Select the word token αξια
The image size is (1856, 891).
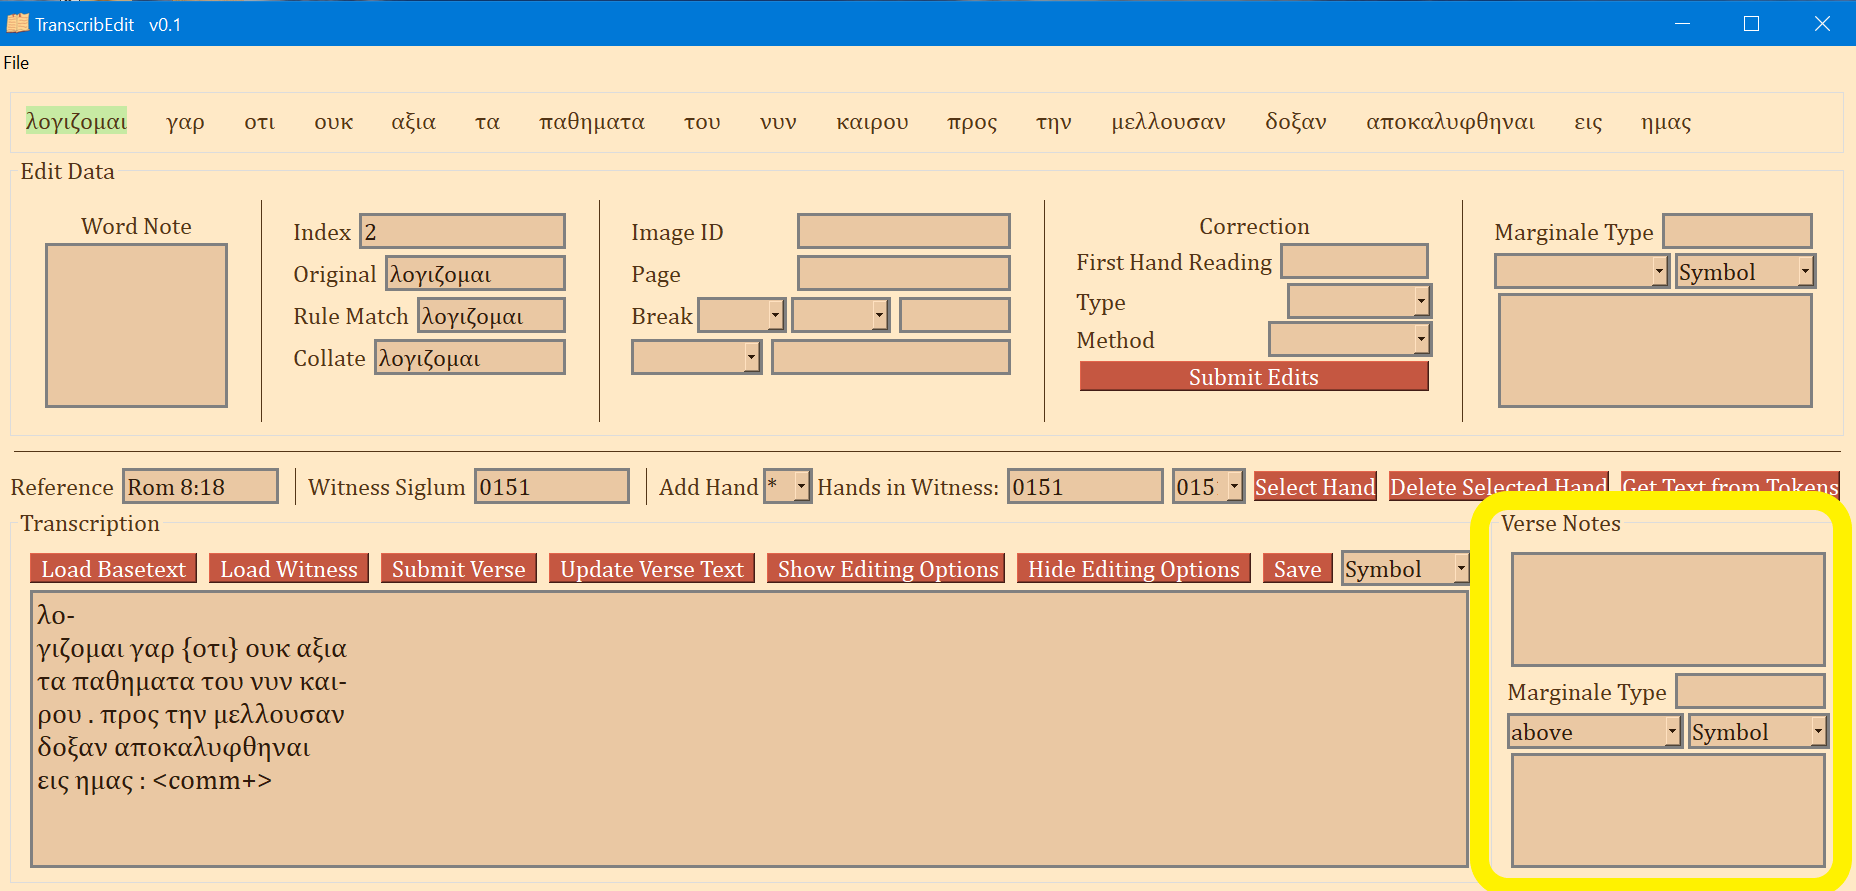pyautogui.click(x=413, y=122)
